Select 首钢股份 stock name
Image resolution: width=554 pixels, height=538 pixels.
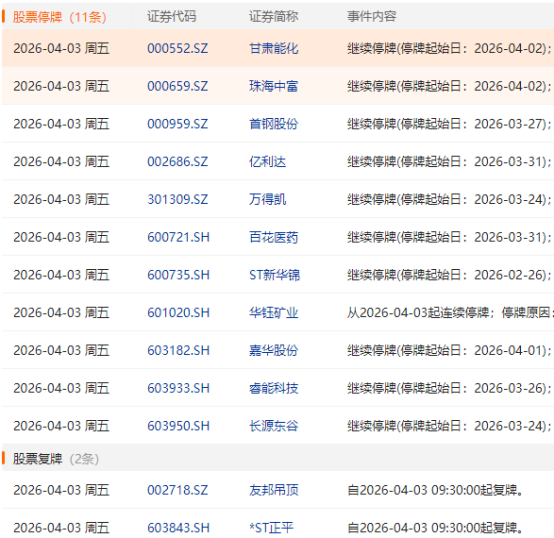click(x=273, y=124)
